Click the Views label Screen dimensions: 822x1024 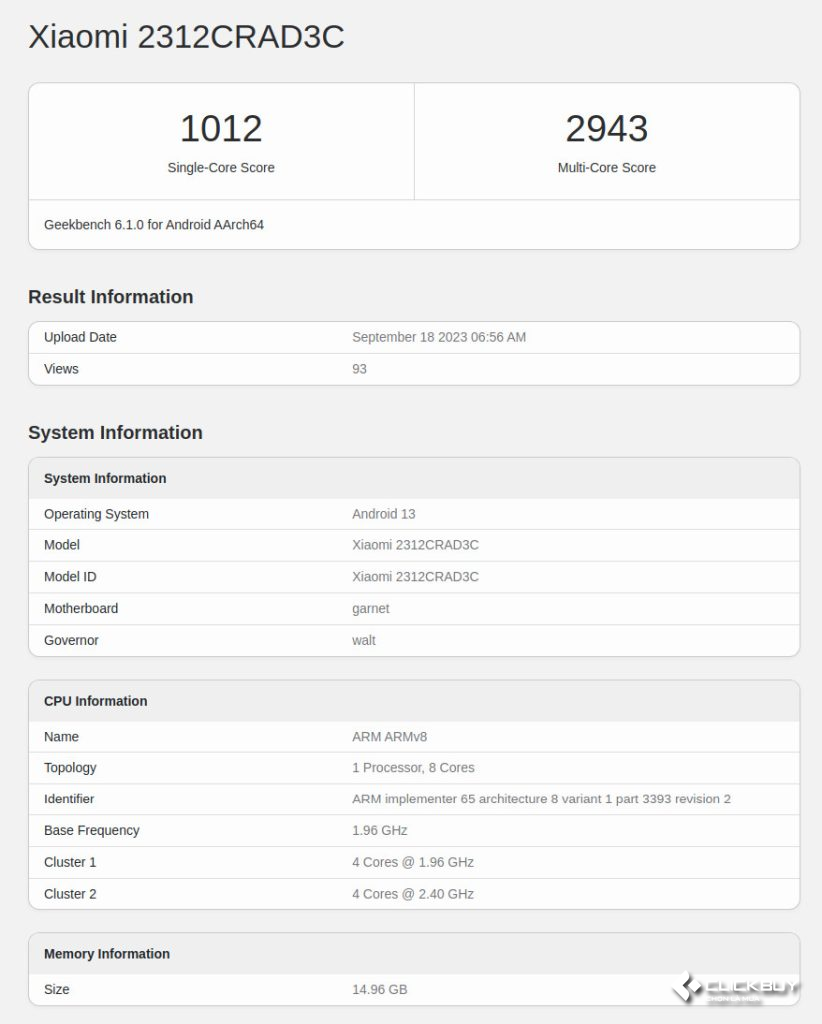(61, 369)
